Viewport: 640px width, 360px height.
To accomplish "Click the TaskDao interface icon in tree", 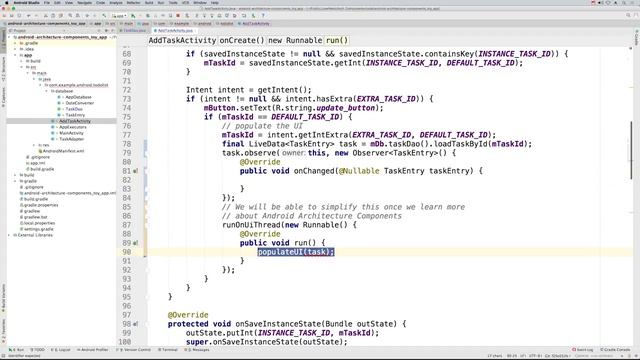I will point(59,109).
